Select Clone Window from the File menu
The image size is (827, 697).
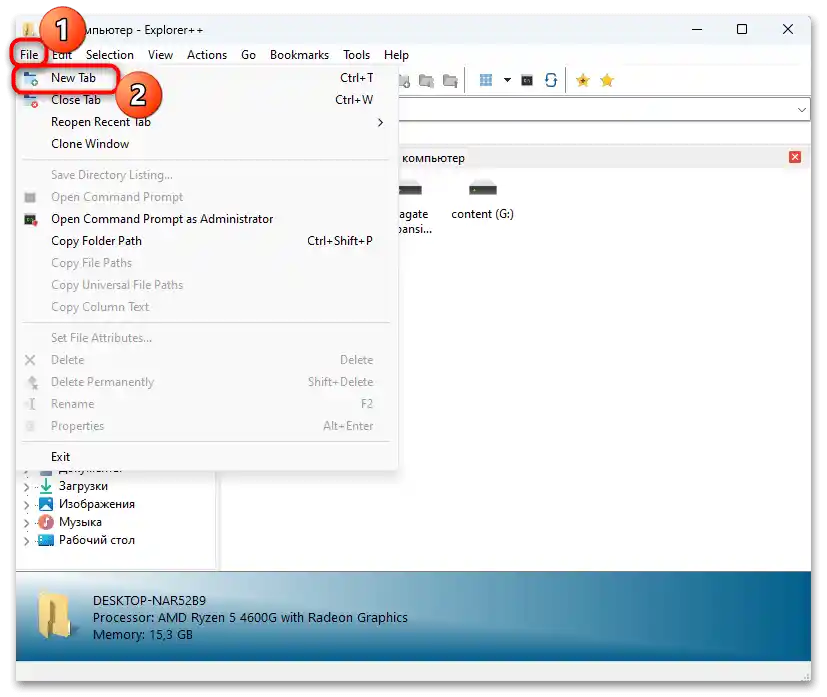click(90, 143)
